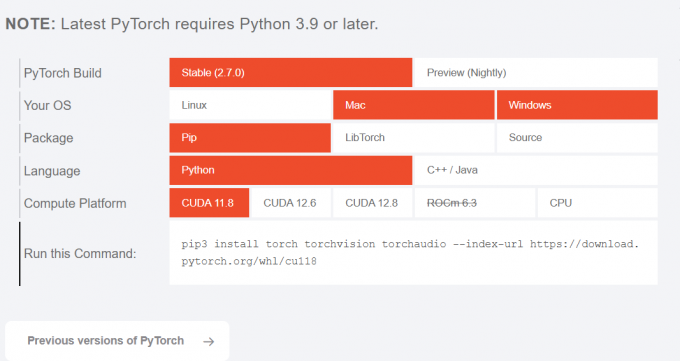Click the Package row label

coord(49,138)
